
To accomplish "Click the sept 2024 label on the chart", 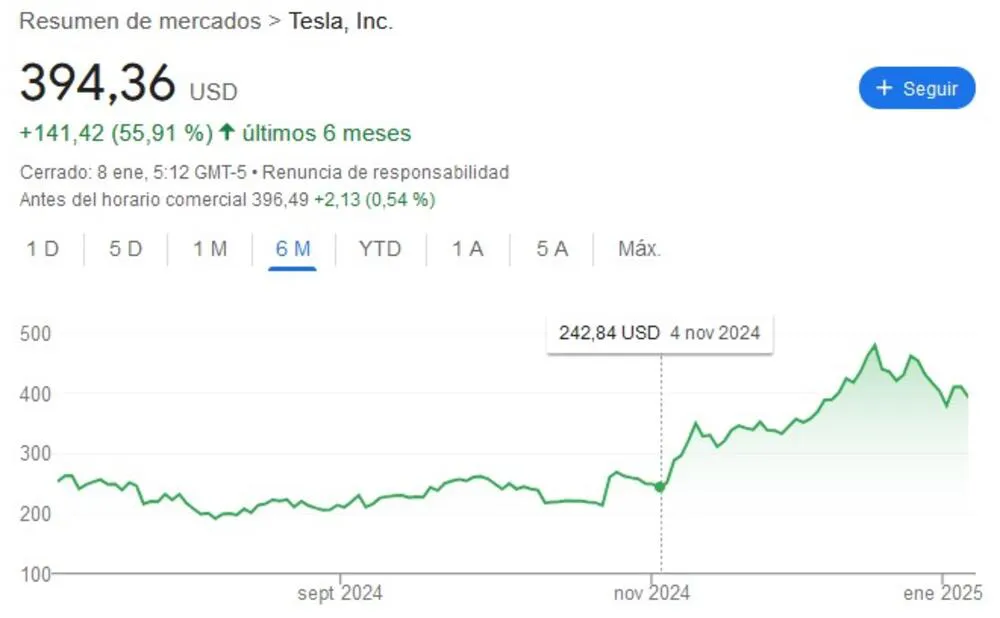I will (x=340, y=592).
